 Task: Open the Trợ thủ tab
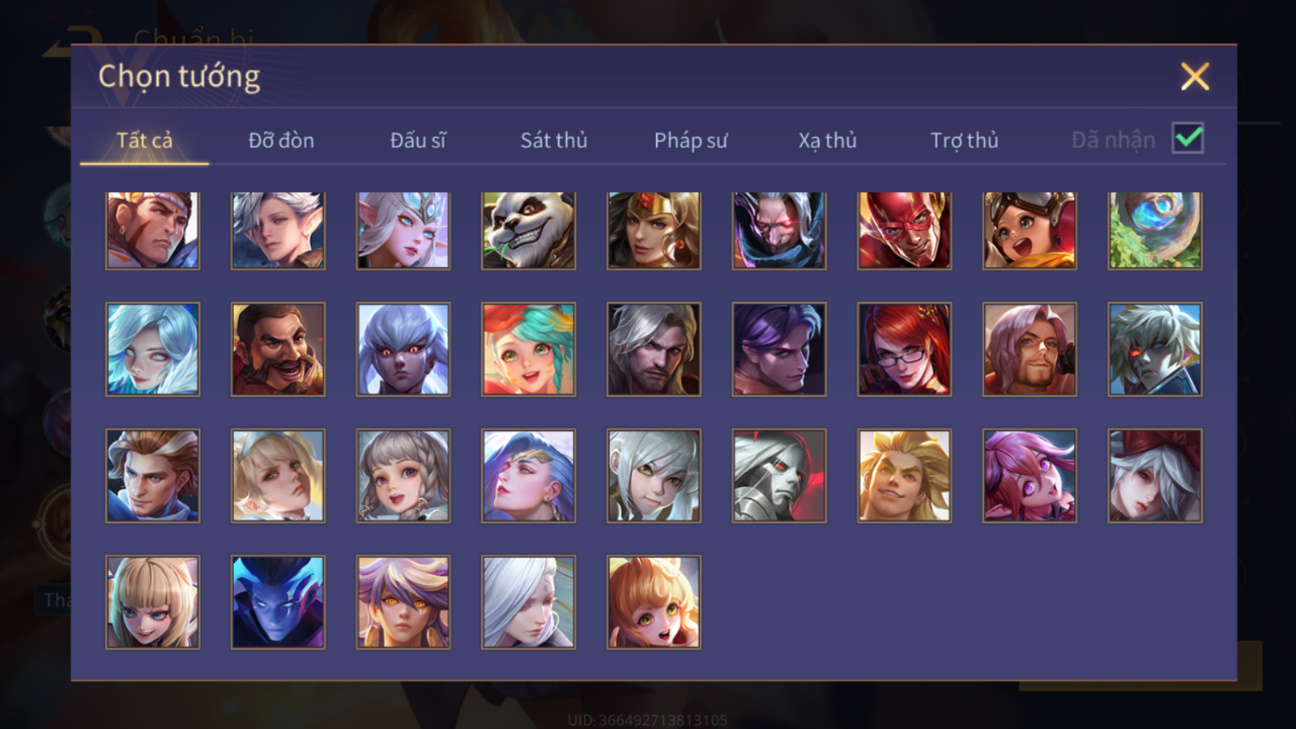click(x=964, y=140)
